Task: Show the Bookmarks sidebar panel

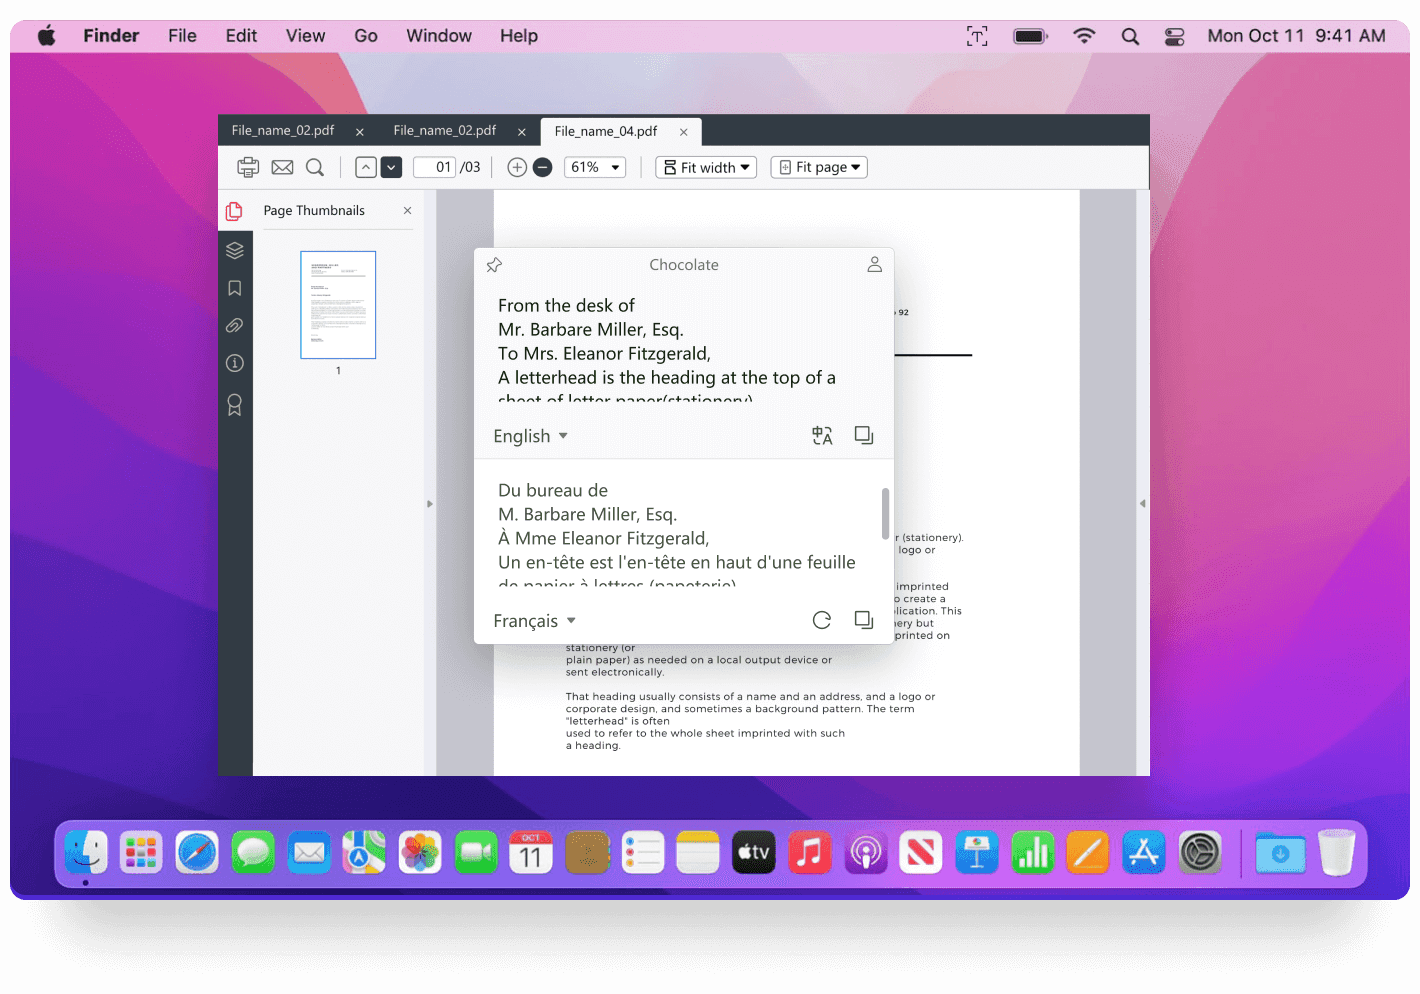Action: 235,287
